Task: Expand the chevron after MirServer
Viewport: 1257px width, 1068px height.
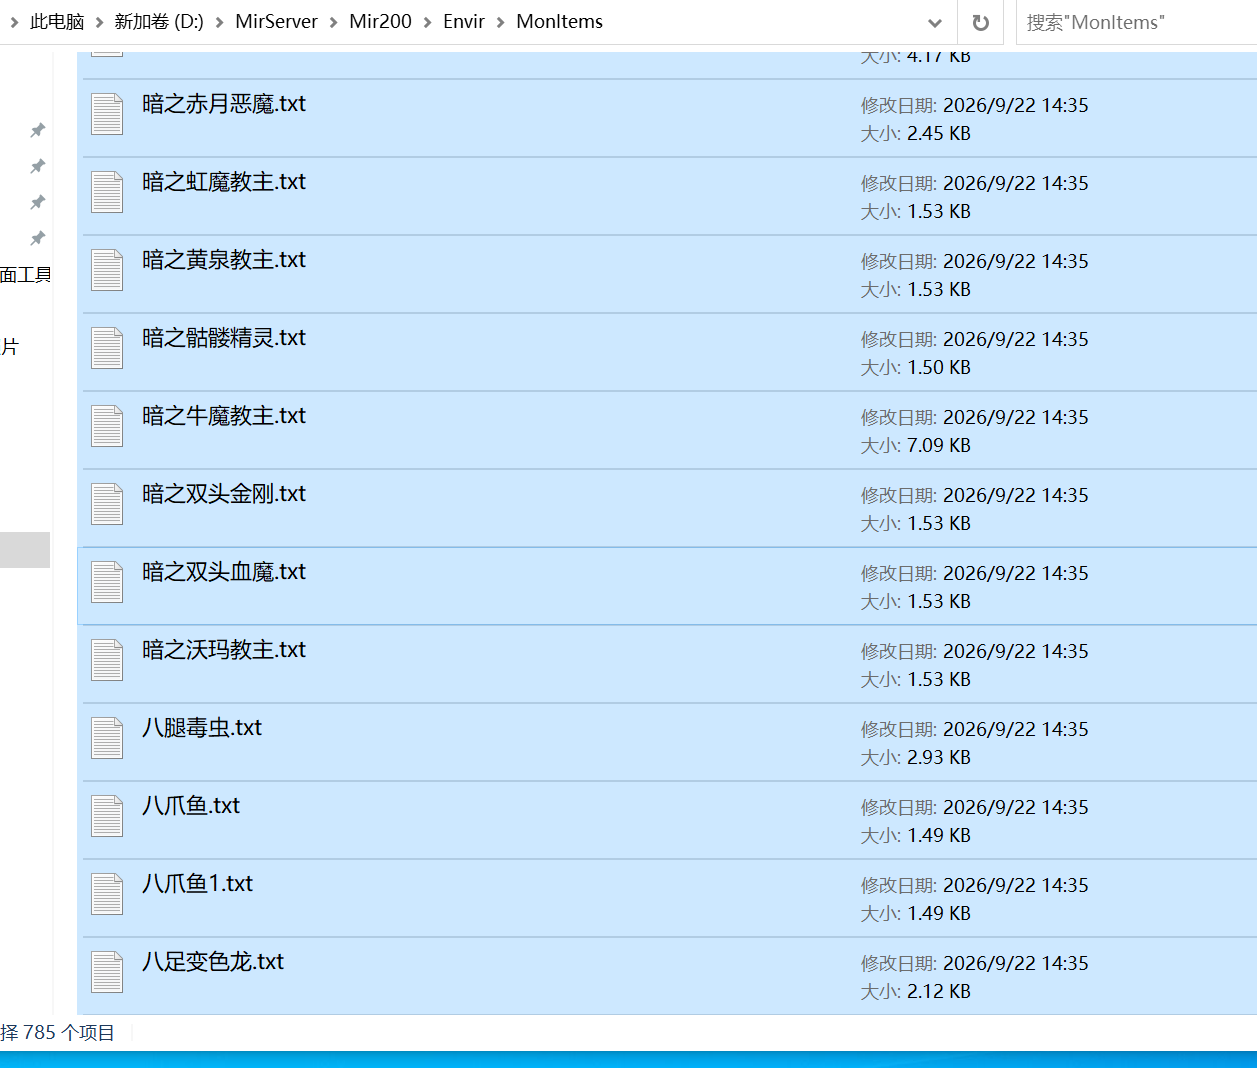Action: click(334, 22)
